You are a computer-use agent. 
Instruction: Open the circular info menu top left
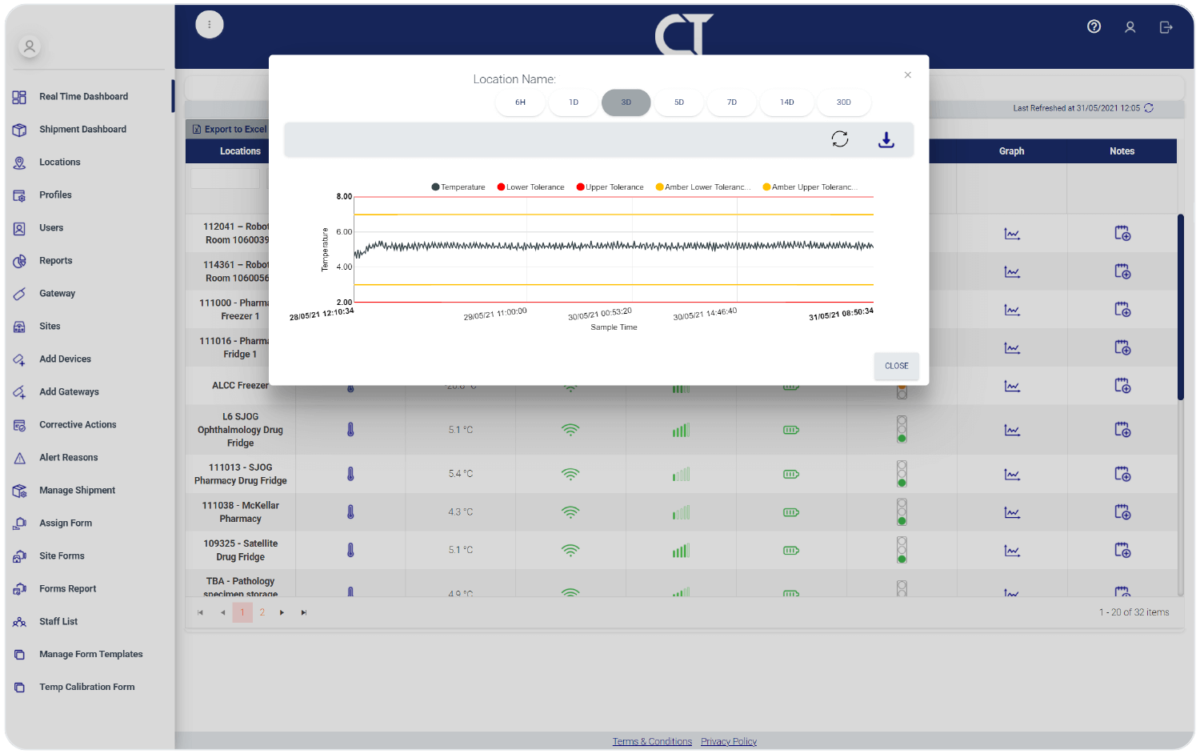point(209,23)
